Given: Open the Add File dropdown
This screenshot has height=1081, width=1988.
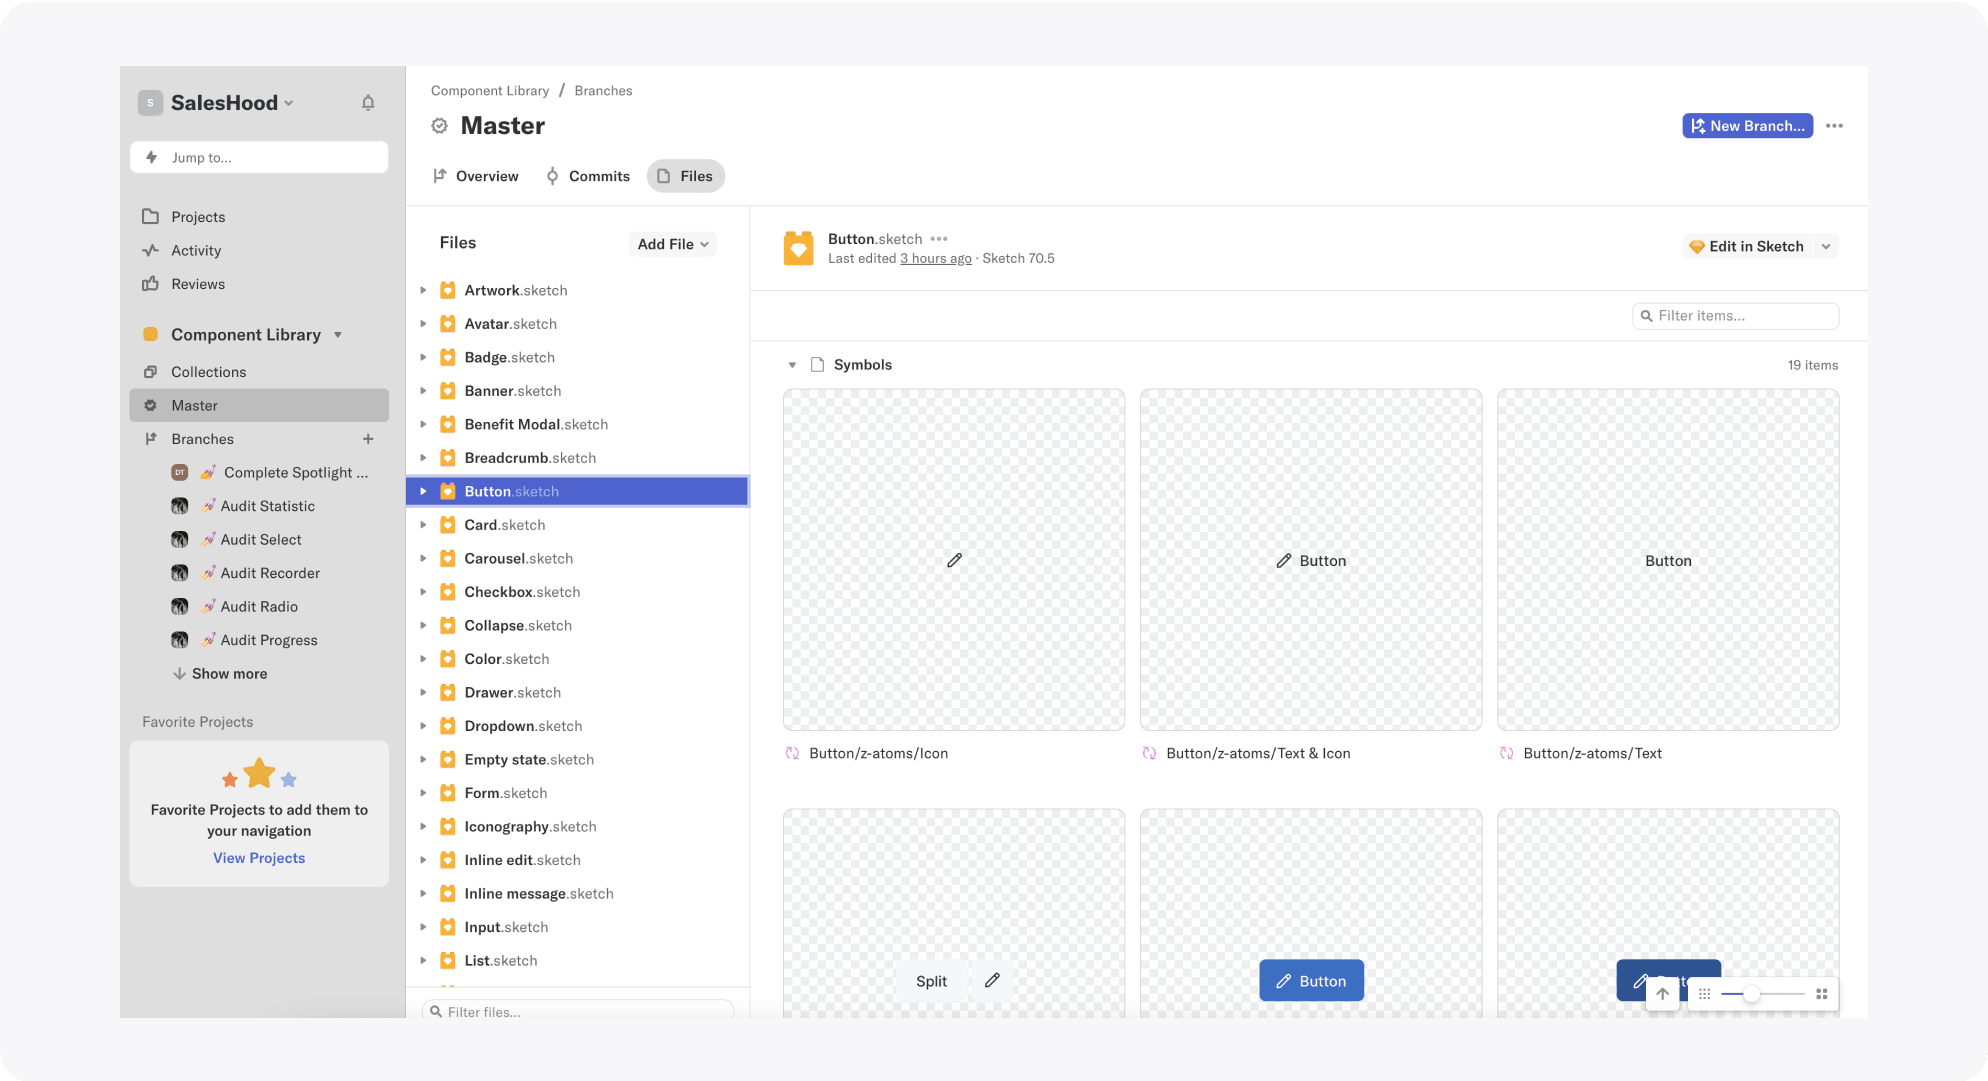Looking at the screenshot, I should (673, 244).
